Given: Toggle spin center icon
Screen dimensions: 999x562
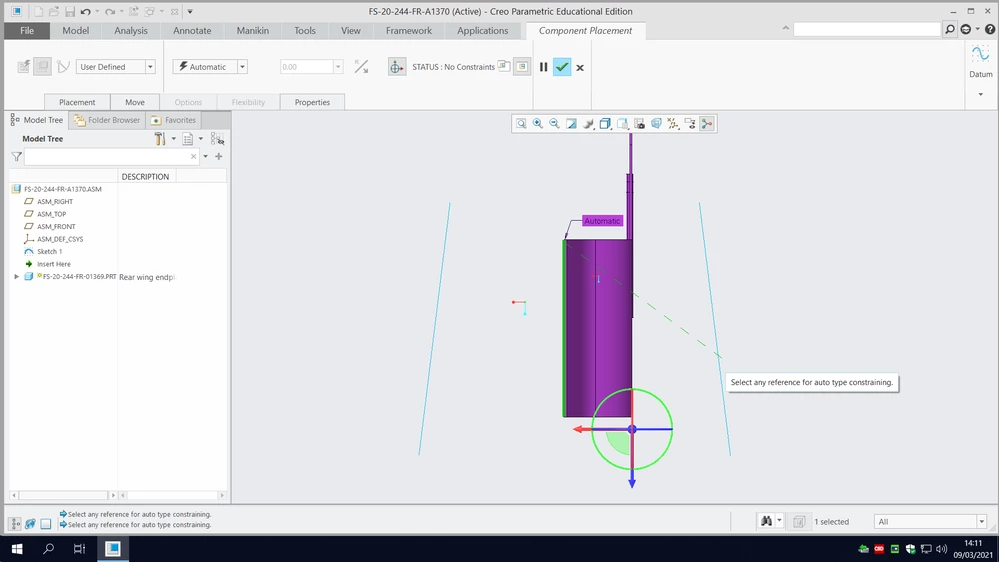Looking at the screenshot, I should [707, 124].
